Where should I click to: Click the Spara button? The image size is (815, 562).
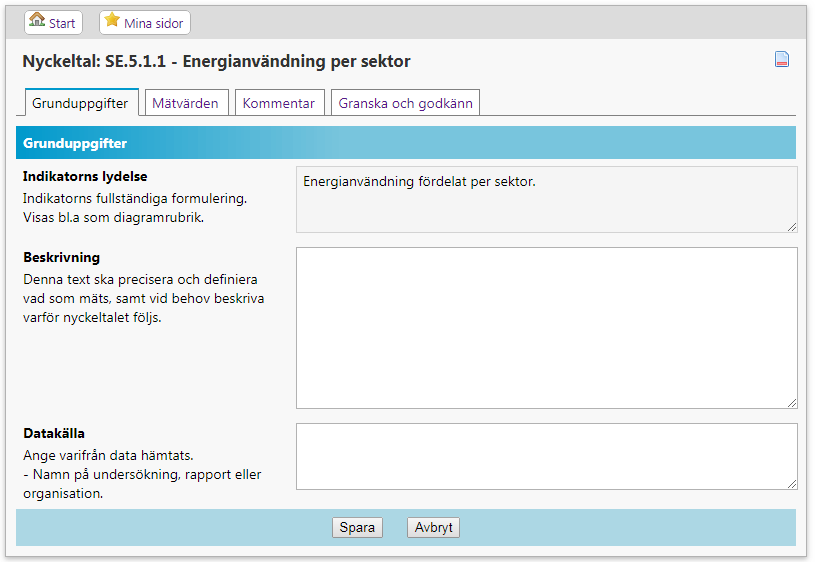point(357,528)
